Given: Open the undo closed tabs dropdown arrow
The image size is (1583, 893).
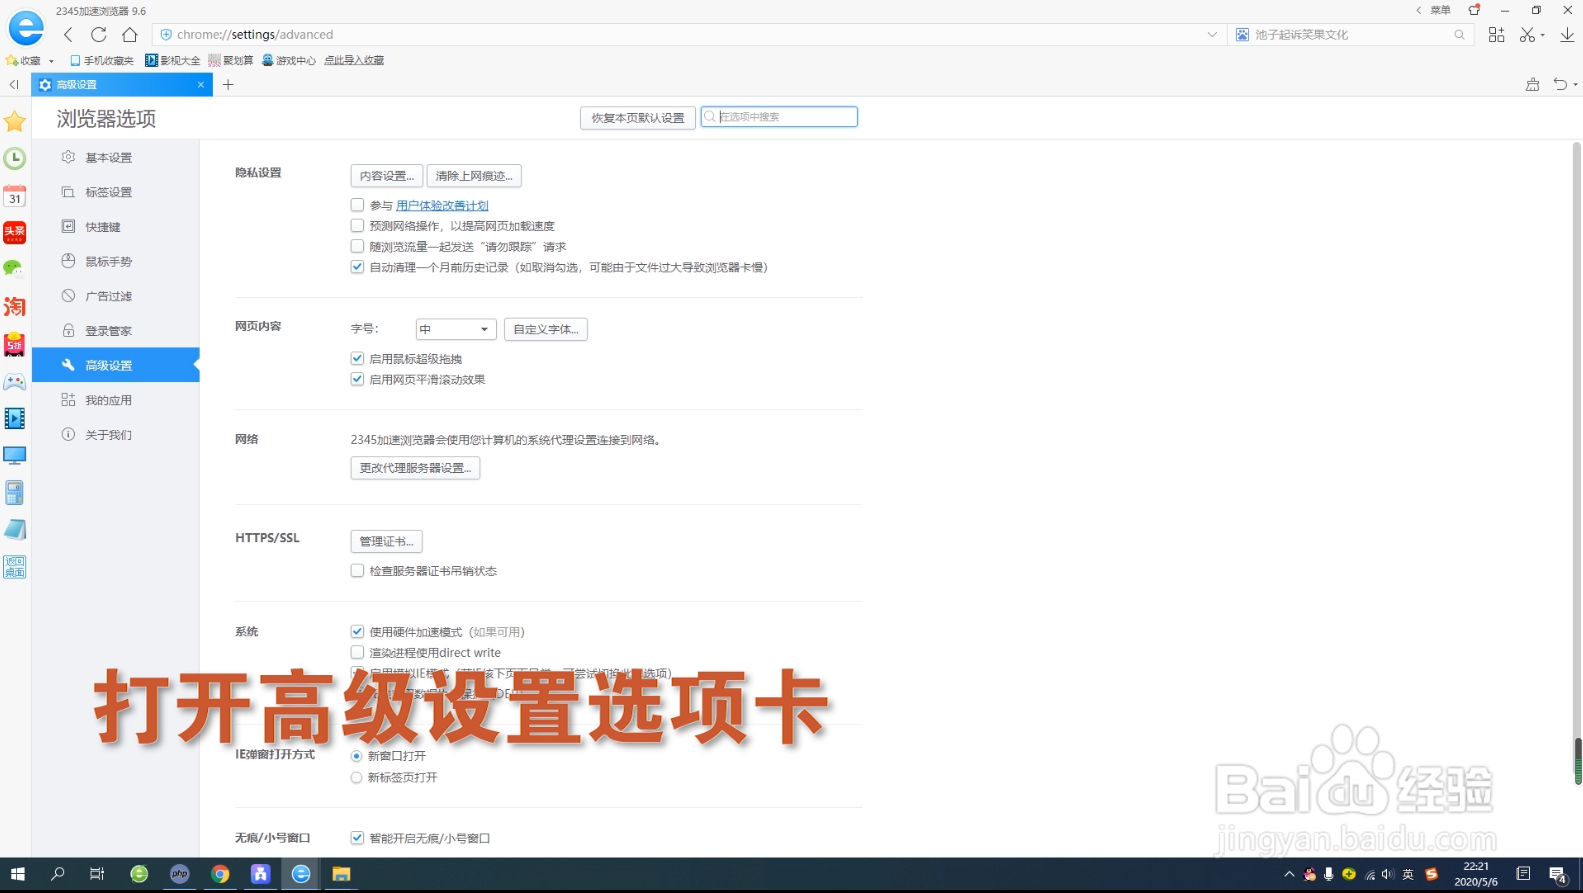Looking at the screenshot, I should pyautogui.click(x=1575, y=85).
